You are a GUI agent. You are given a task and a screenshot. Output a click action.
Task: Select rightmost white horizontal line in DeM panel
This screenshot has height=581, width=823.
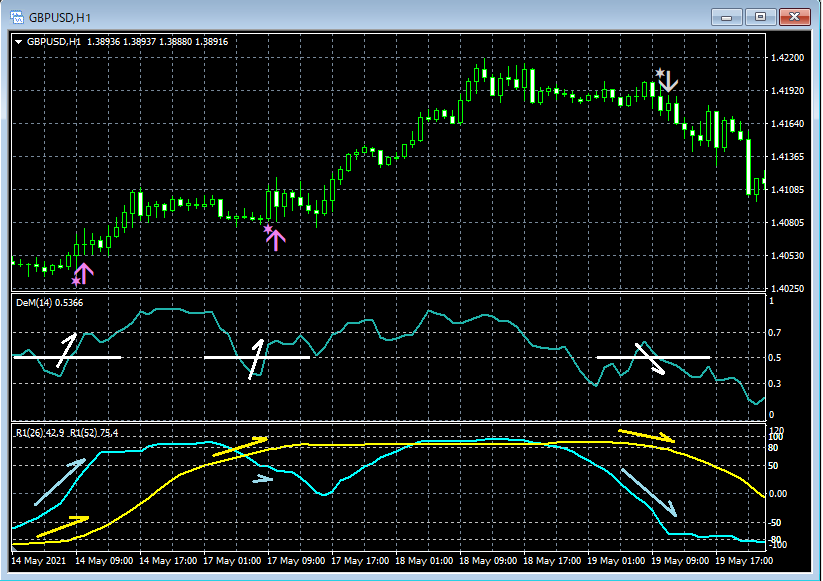[x=690, y=357]
